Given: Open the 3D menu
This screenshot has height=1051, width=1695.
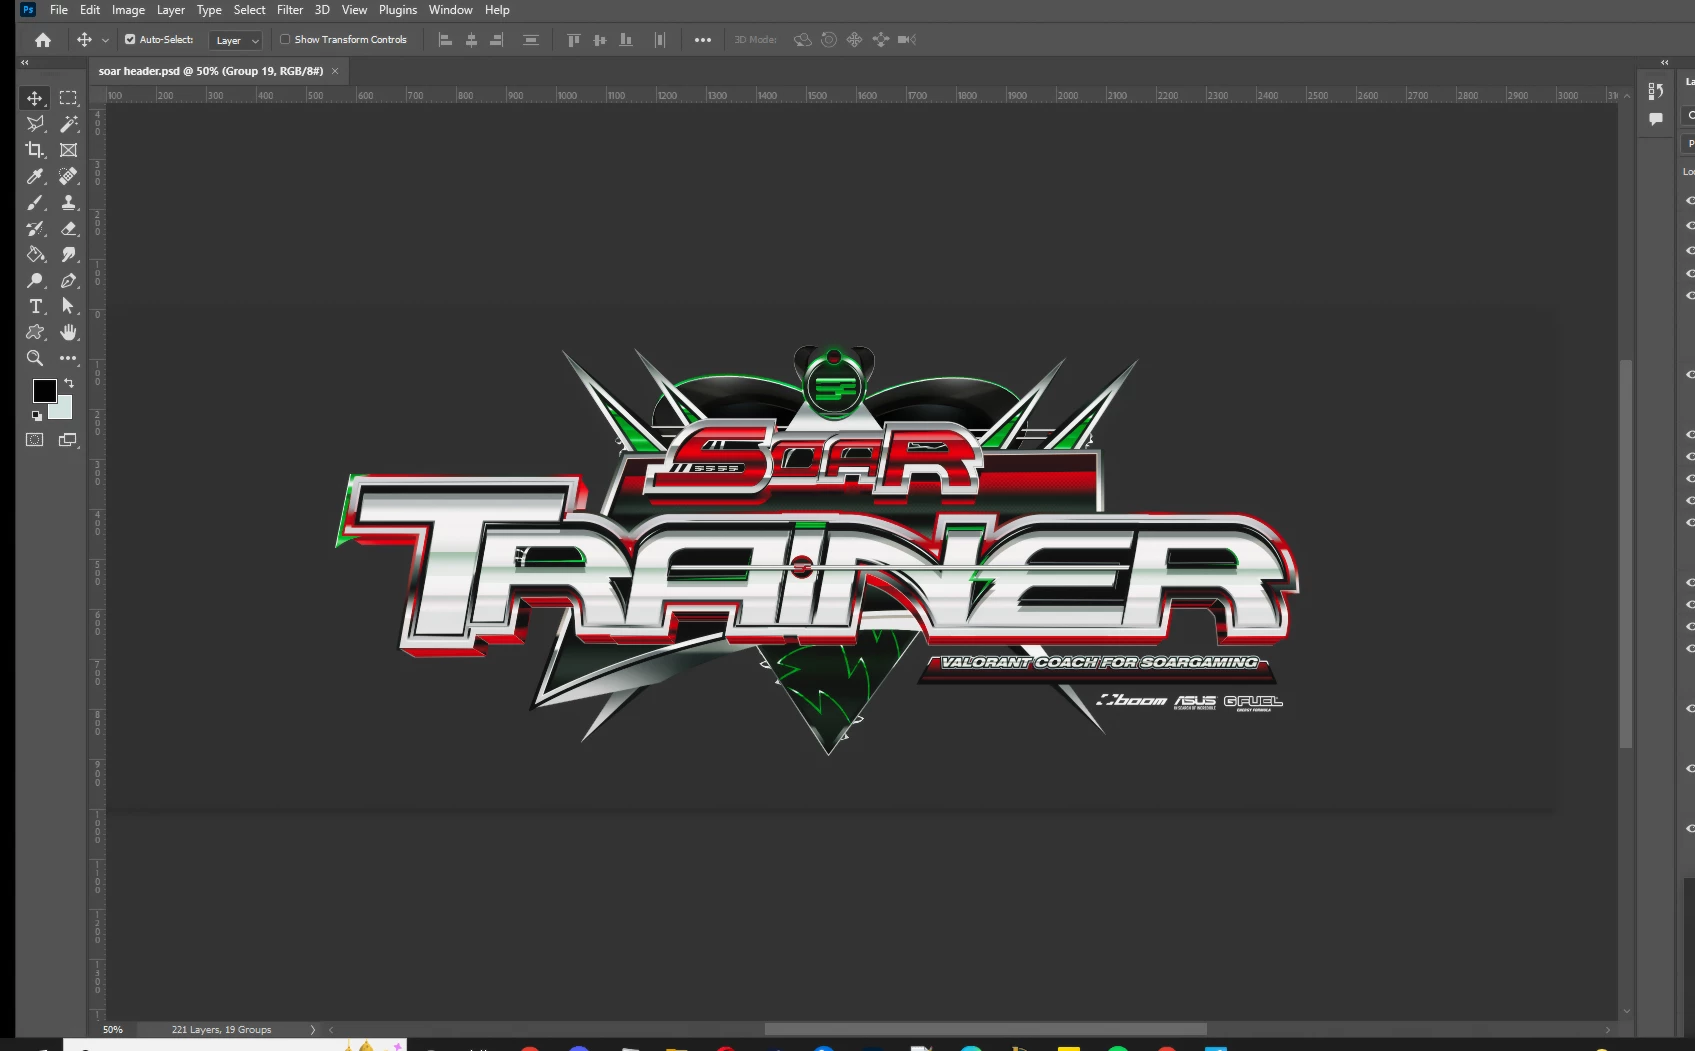Looking at the screenshot, I should pos(322,10).
